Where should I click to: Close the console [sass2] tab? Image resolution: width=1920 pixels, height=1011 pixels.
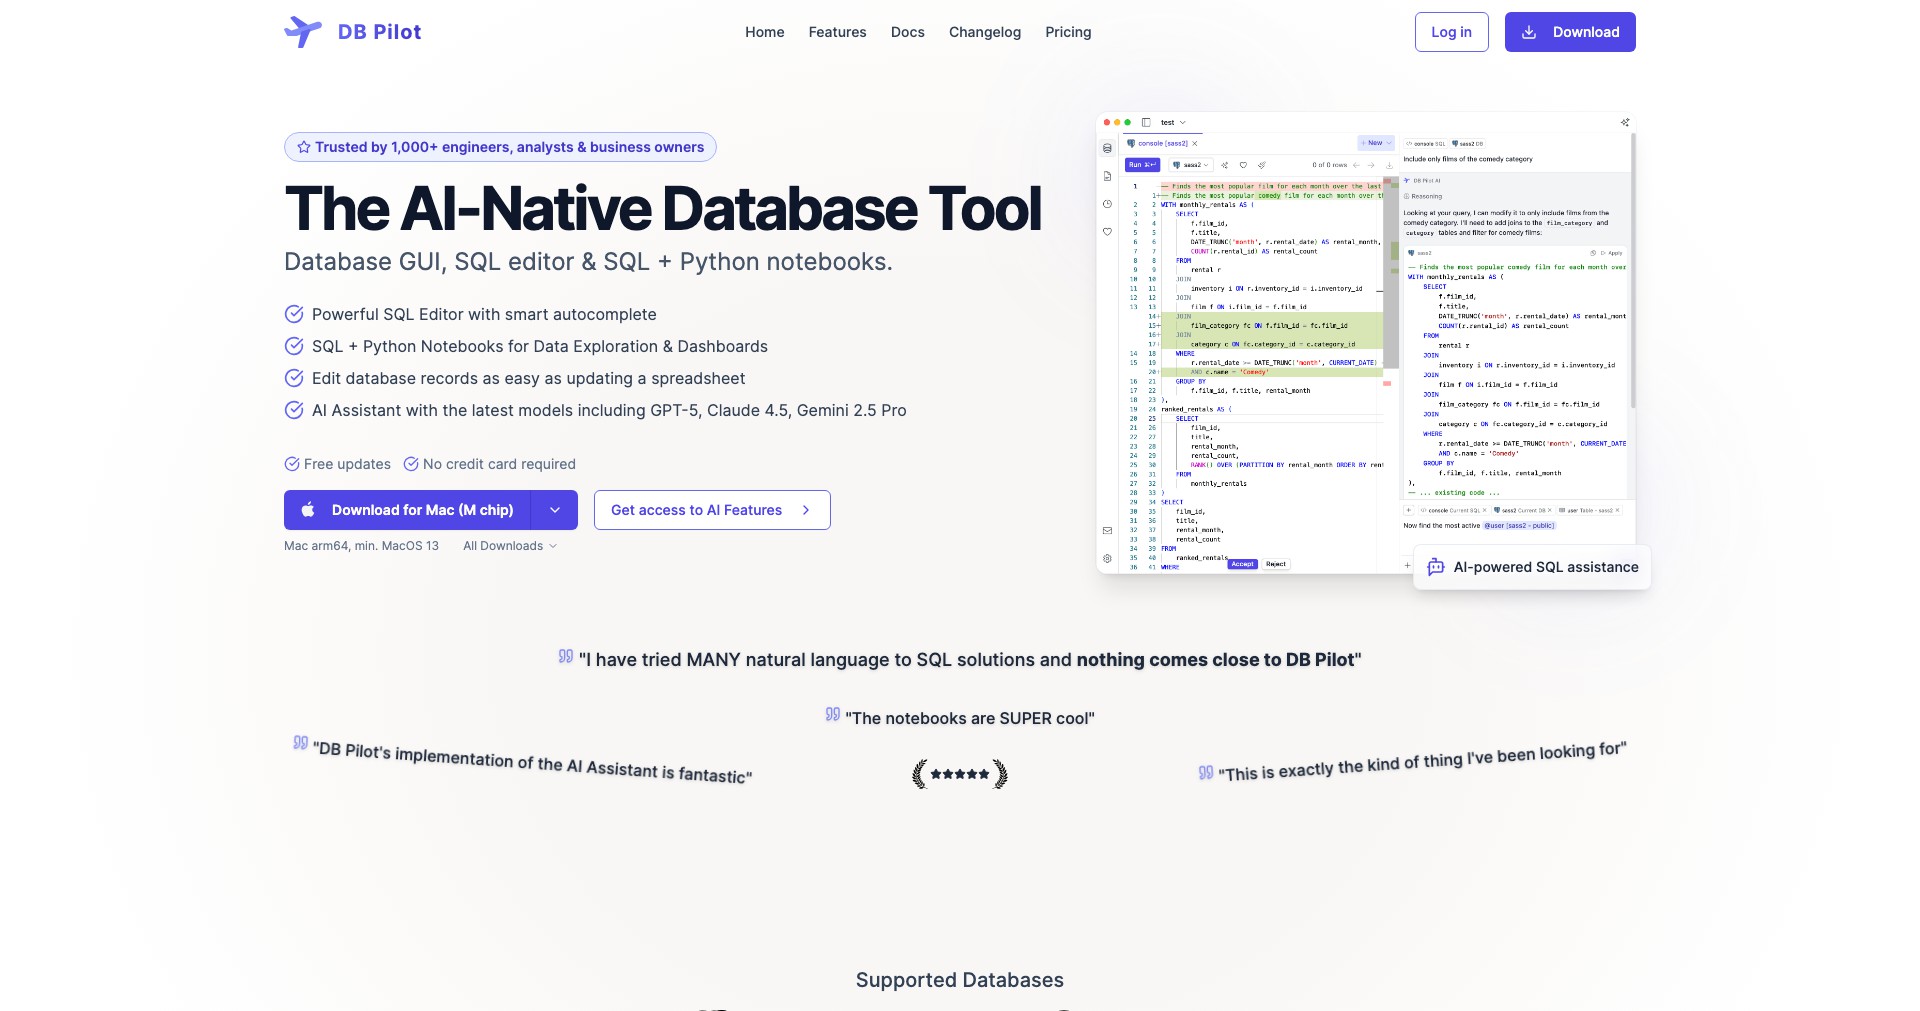tap(1195, 143)
